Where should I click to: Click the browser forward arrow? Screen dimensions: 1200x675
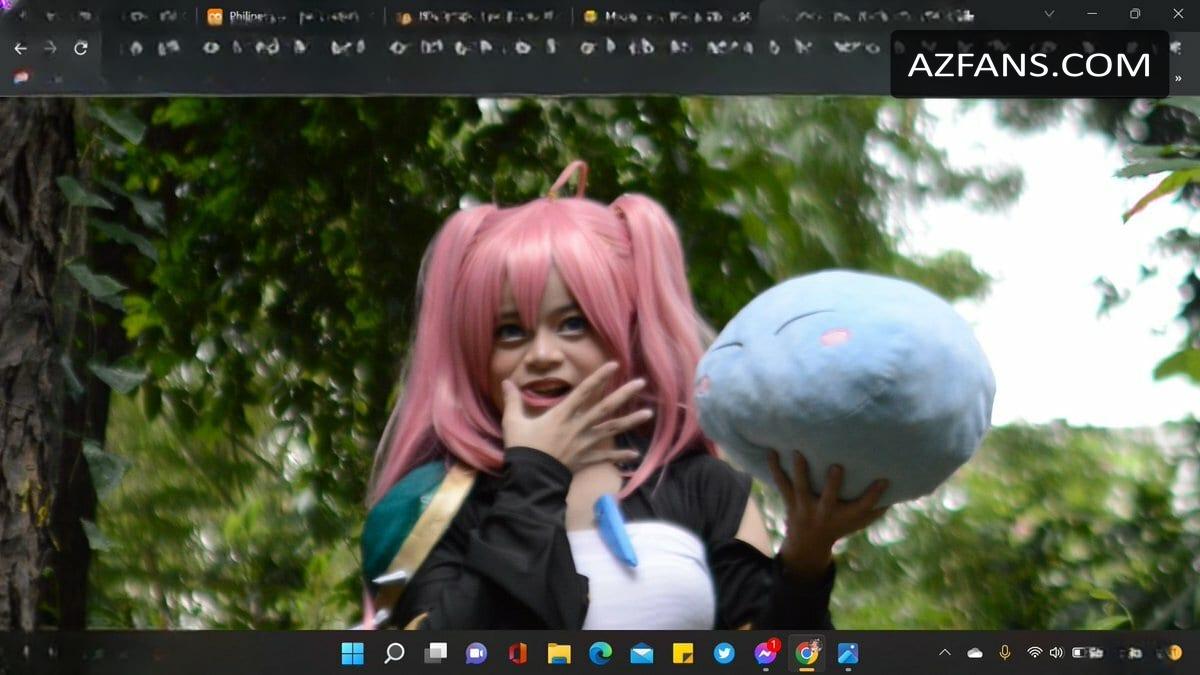tap(49, 48)
